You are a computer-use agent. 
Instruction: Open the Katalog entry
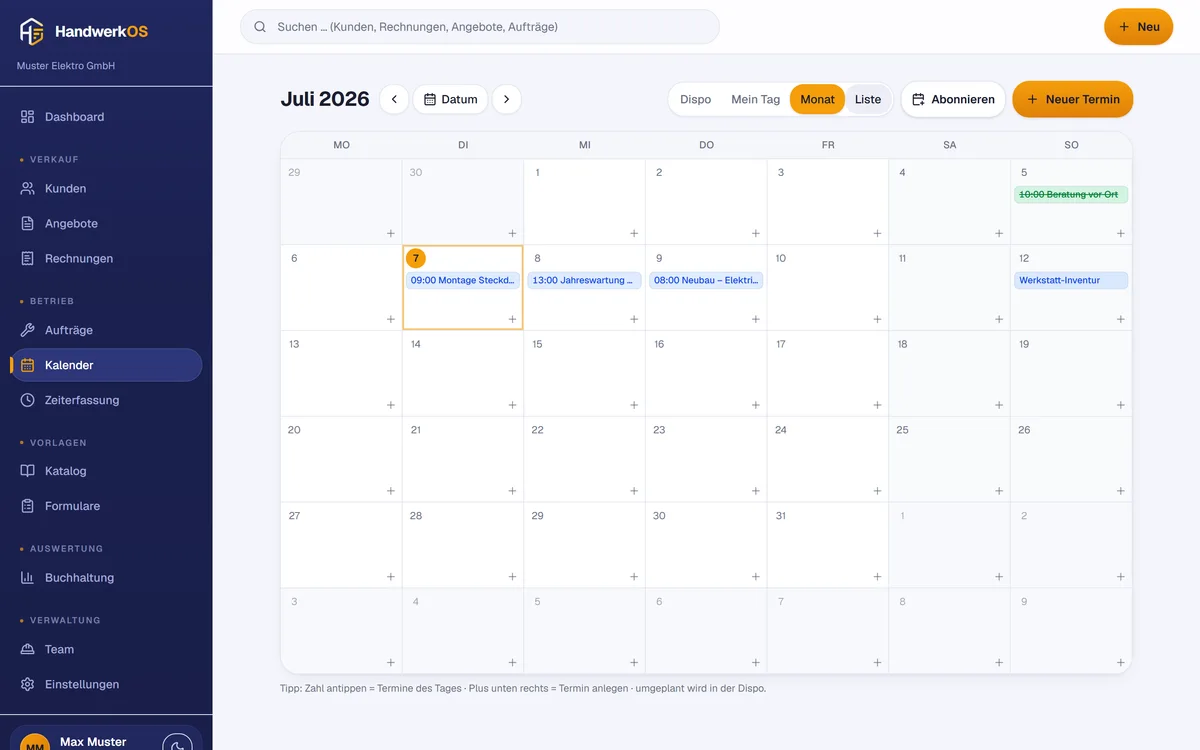click(106, 471)
